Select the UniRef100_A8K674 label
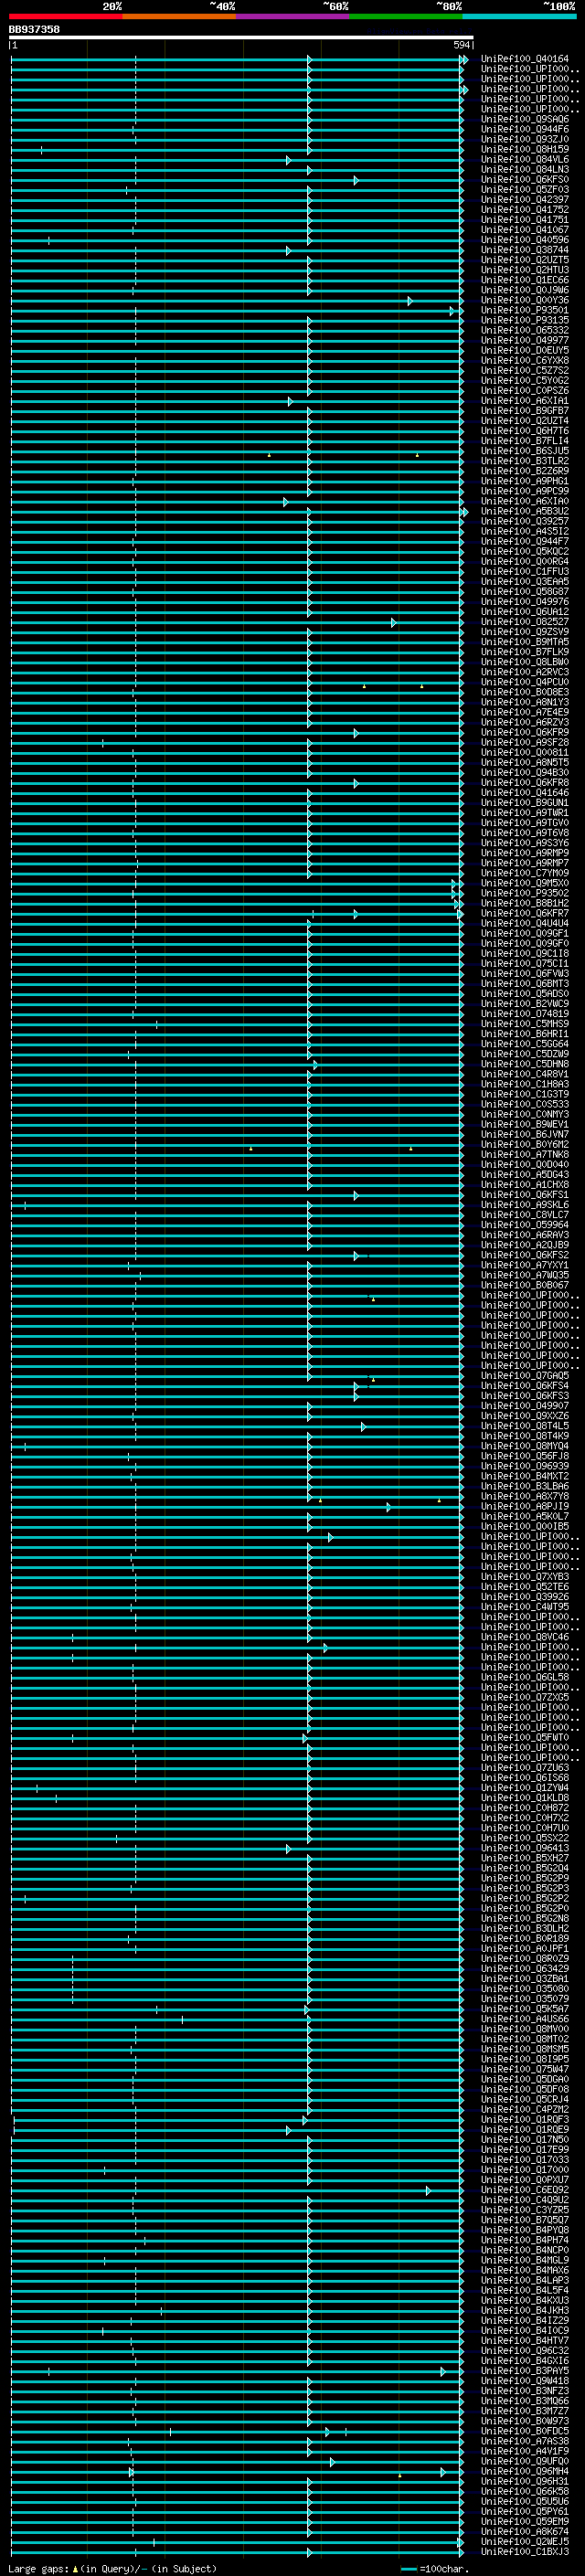 click(525, 2532)
